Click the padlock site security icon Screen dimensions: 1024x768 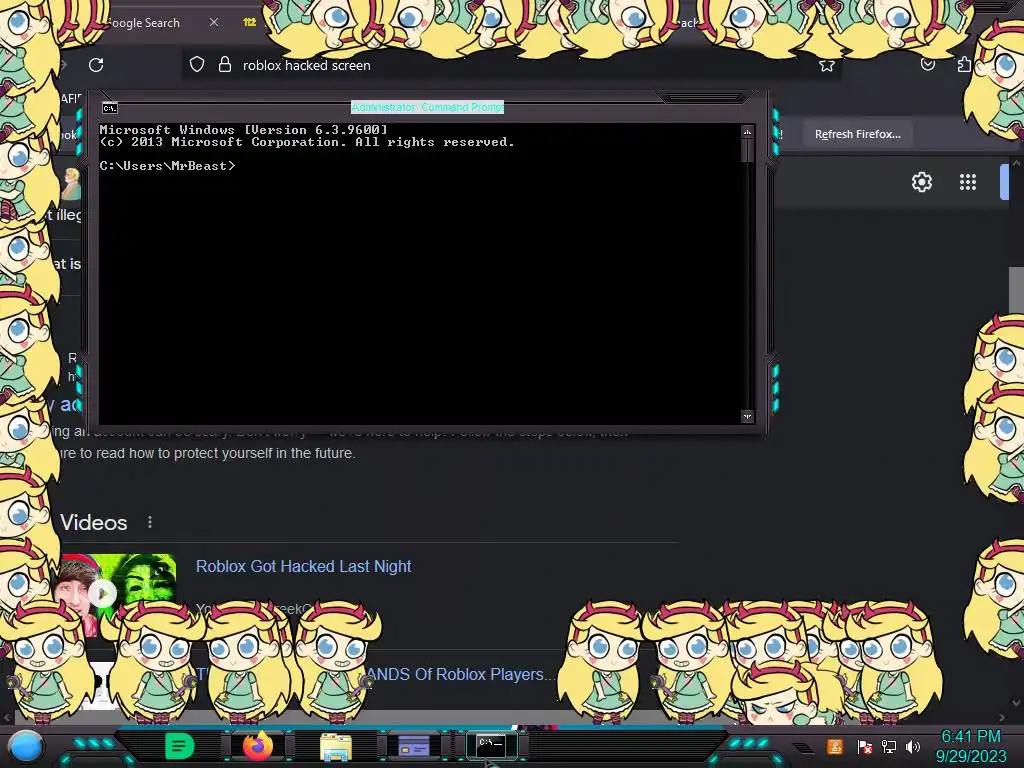225,64
